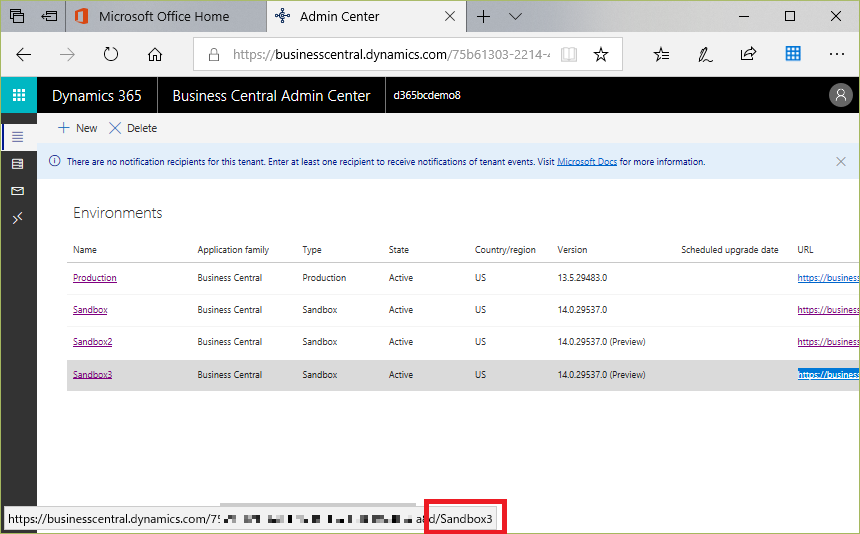860x534 pixels.
Task: Open the Dynamics 365 app launcher waffle
Action: click(x=19, y=95)
